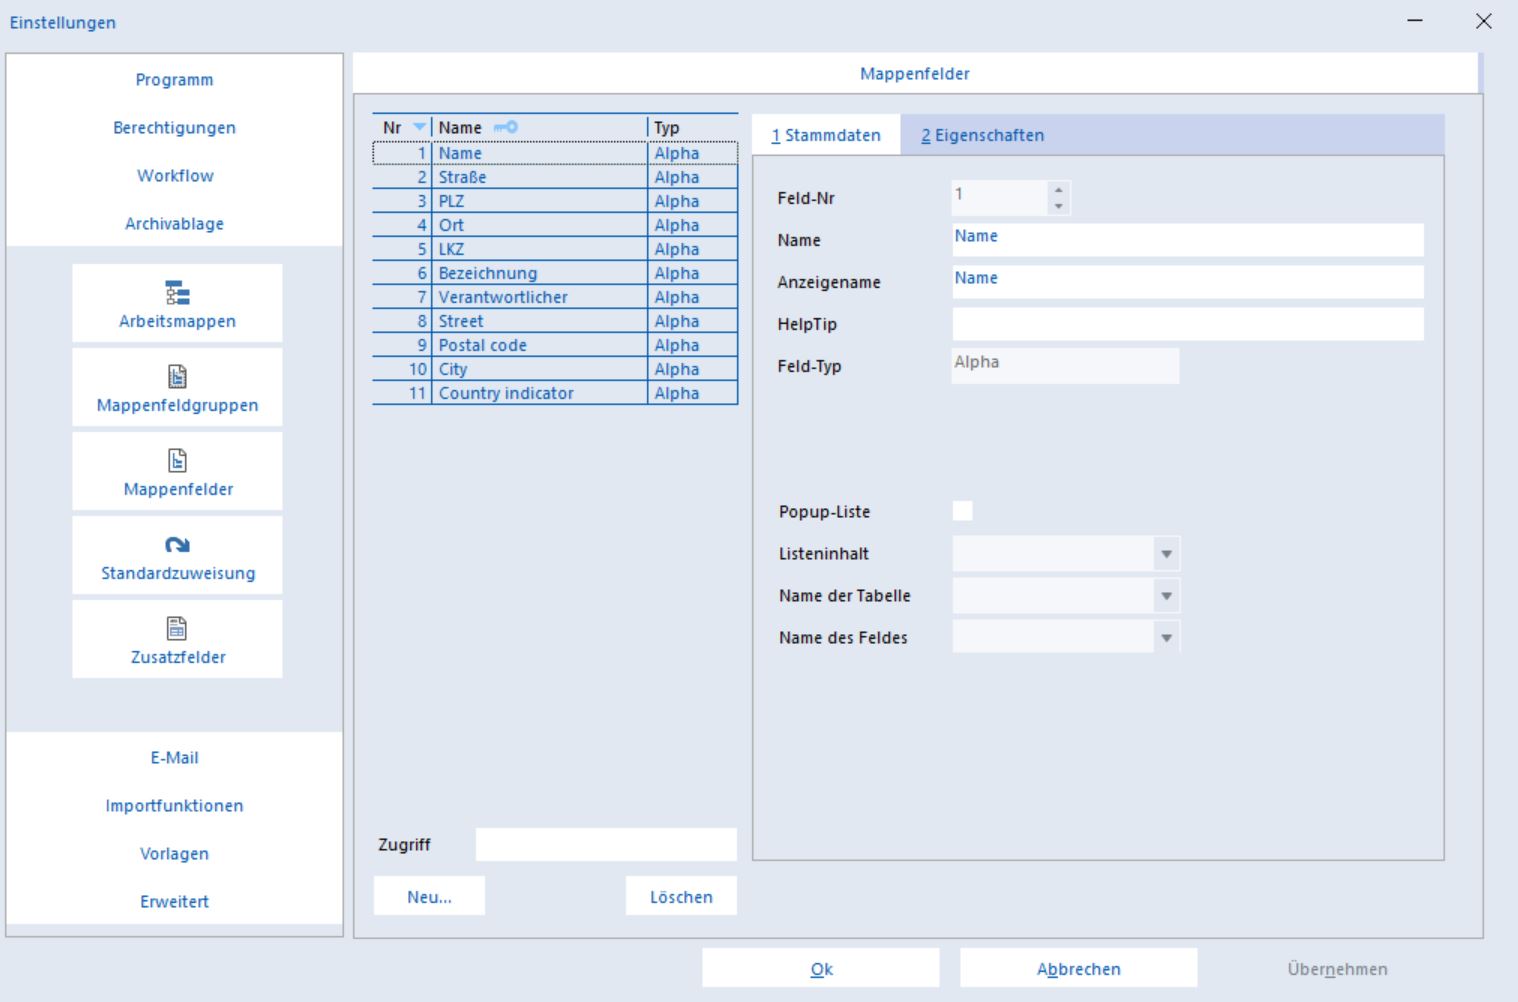Click the Typ column header
Image resolution: width=1518 pixels, height=1002 pixels.
point(693,127)
